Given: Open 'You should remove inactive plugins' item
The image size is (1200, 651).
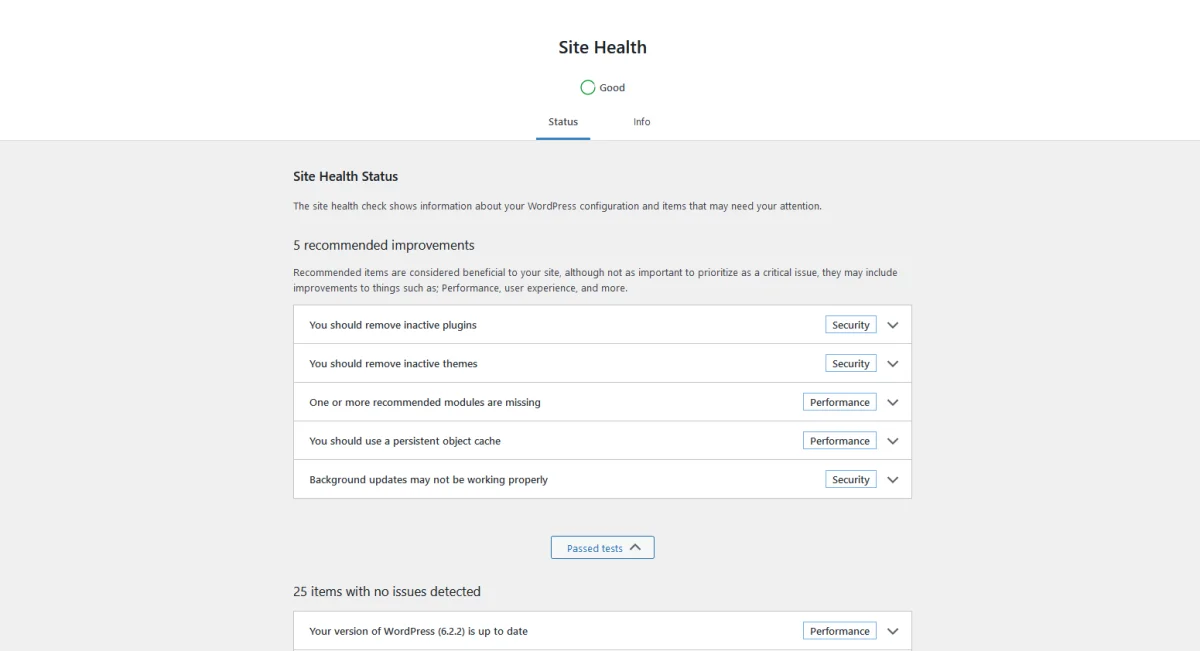Looking at the screenshot, I should (602, 325).
